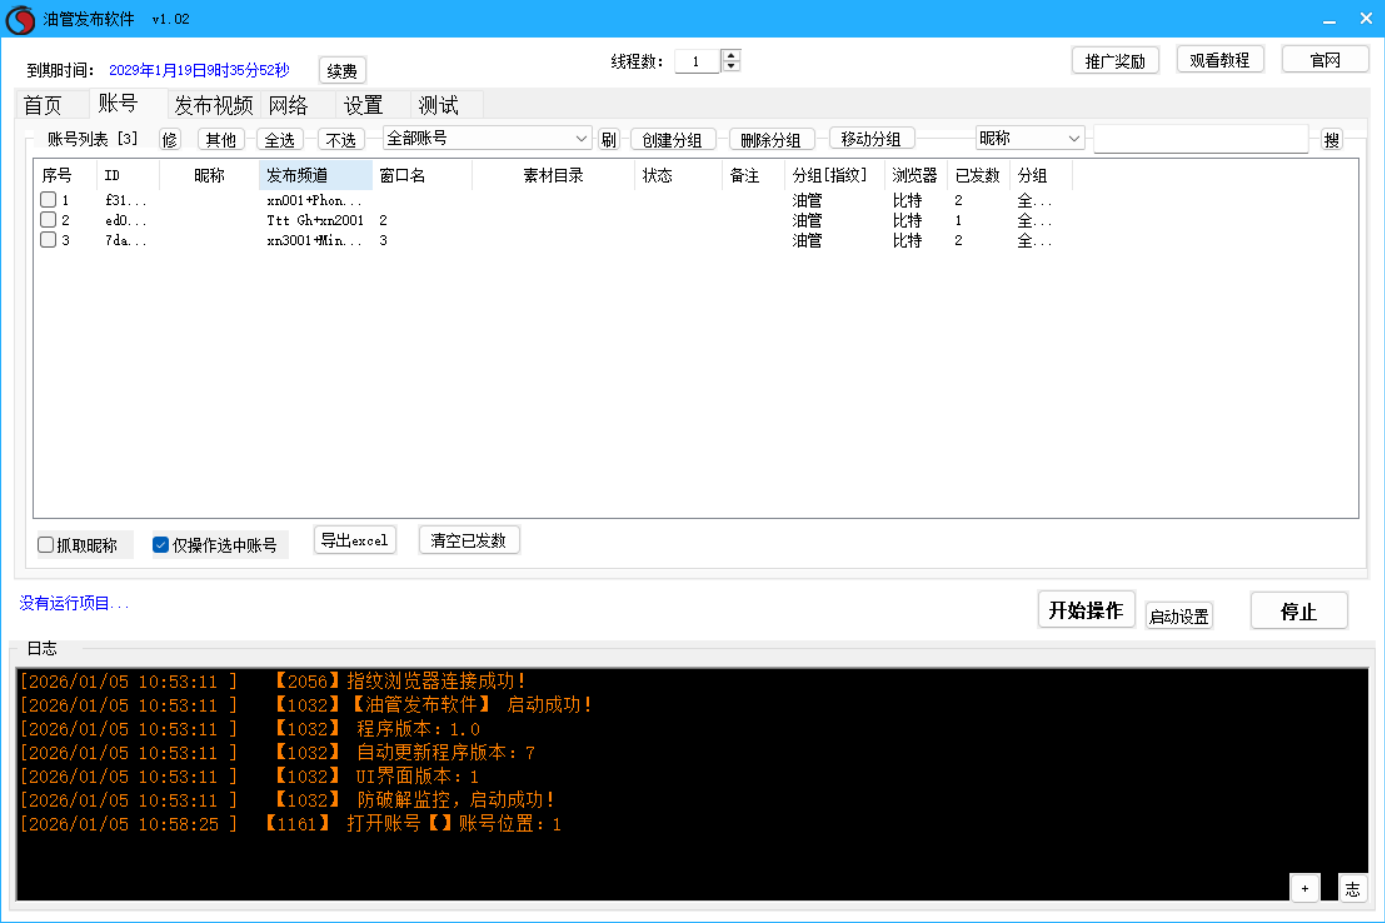The image size is (1385, 923).
Task: Click 导出excel button
Action: coord(354,541)
